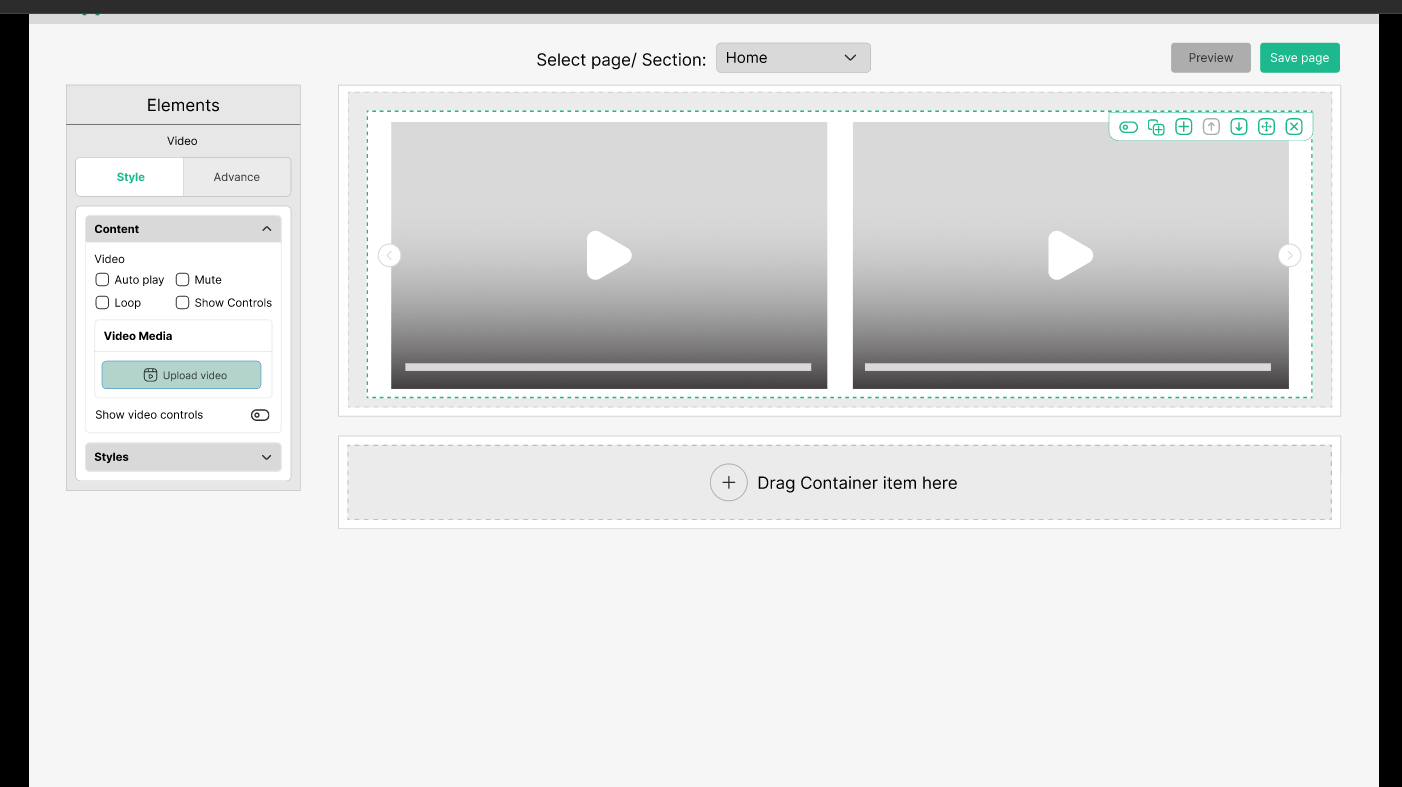Image resolution: width=1402 pixels, height=787 pixels.
Task: Click the Upload video button
Action: click(x=181, y=375)
